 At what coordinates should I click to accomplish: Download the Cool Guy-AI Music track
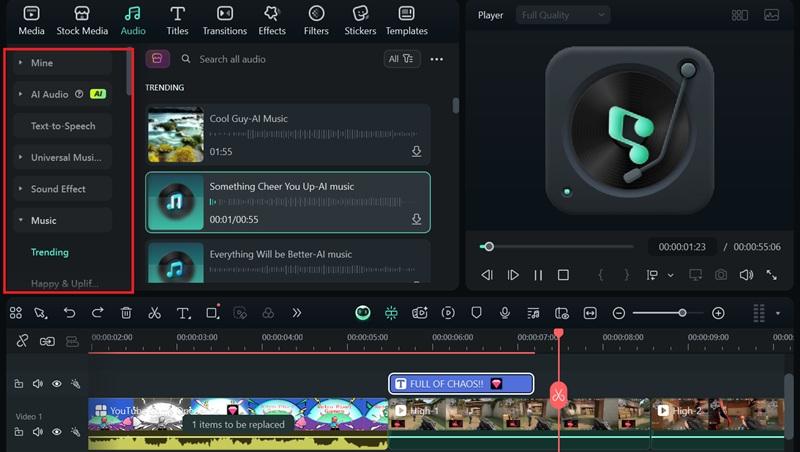click(x=416, y=152)
